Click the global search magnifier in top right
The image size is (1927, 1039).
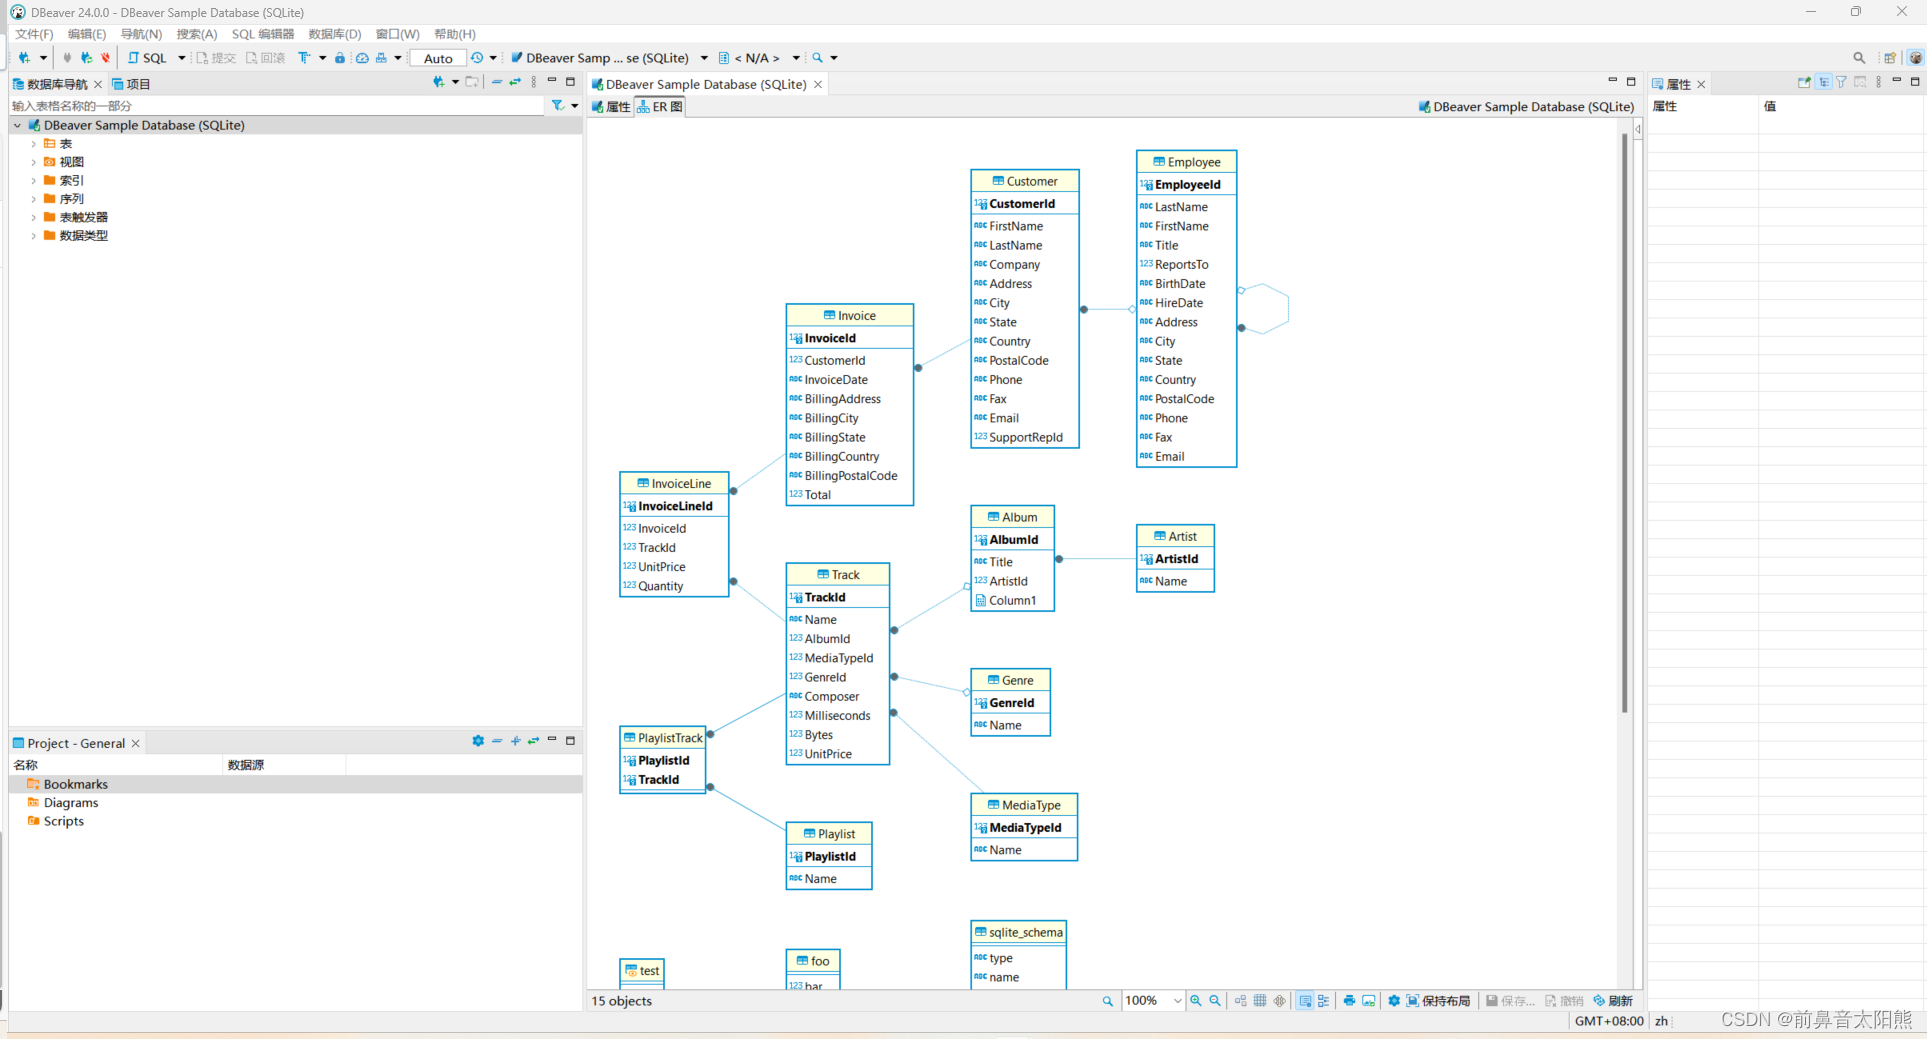coord(1859,58)
